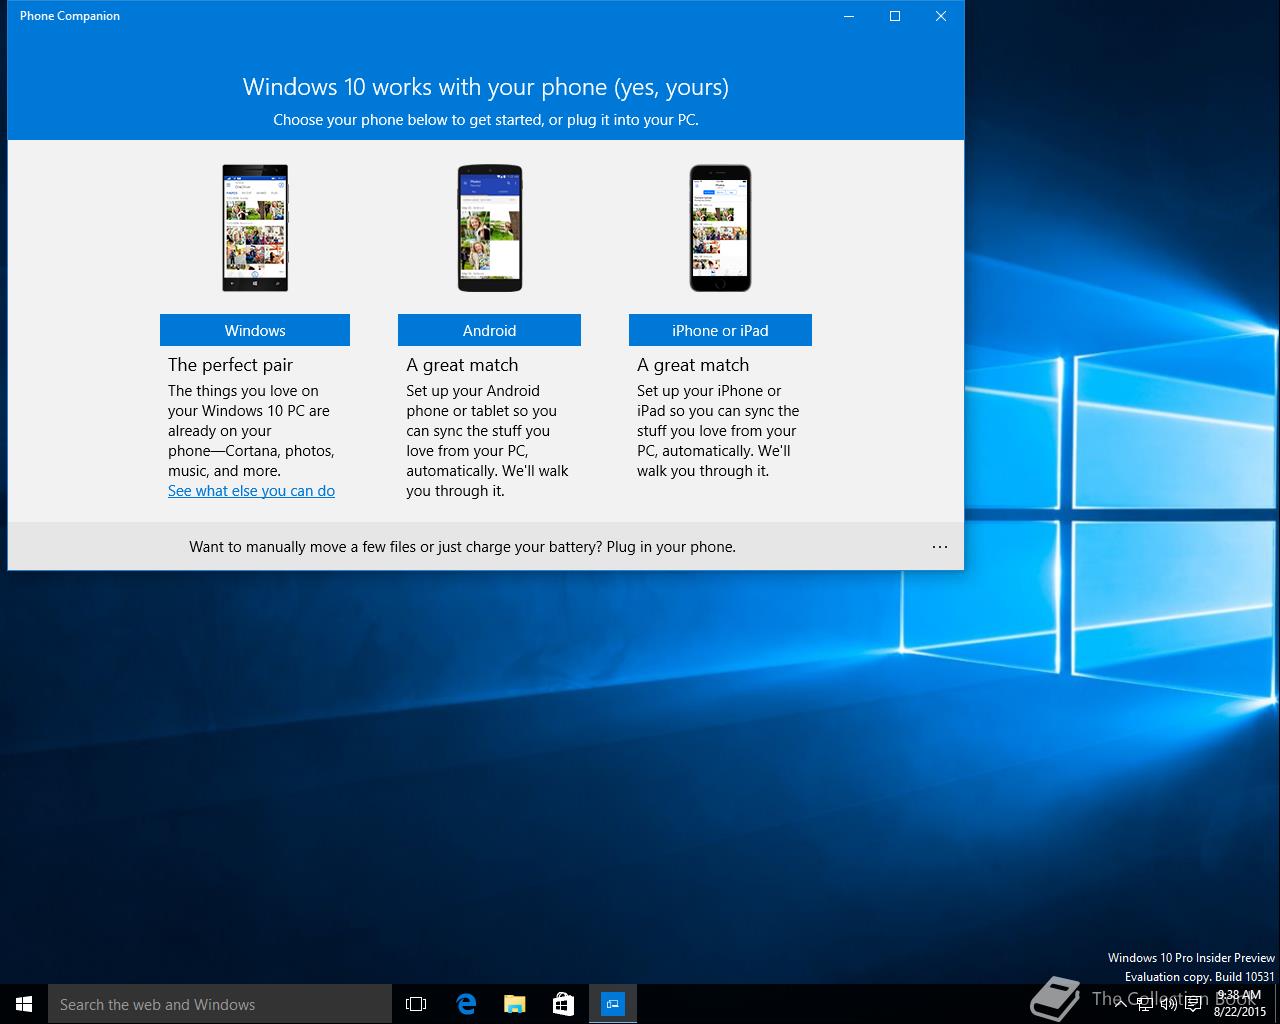
Task: Open the Store from the taskbar
Action: 563,1004
